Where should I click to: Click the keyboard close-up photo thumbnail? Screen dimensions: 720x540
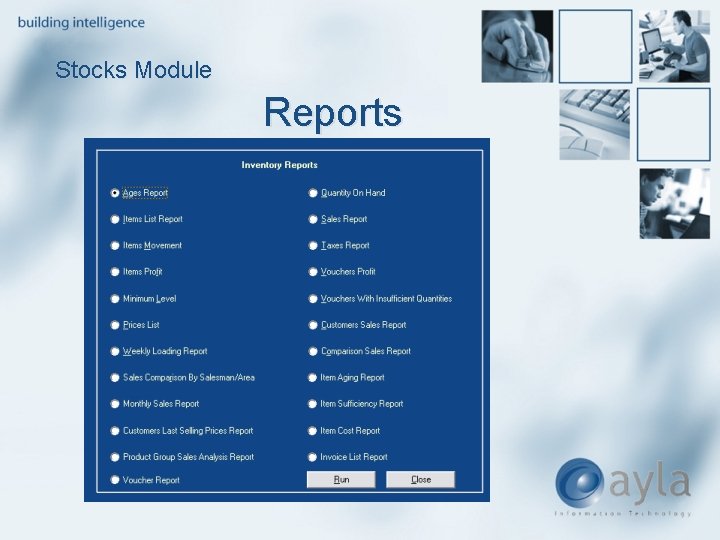[x=595, y=124]
